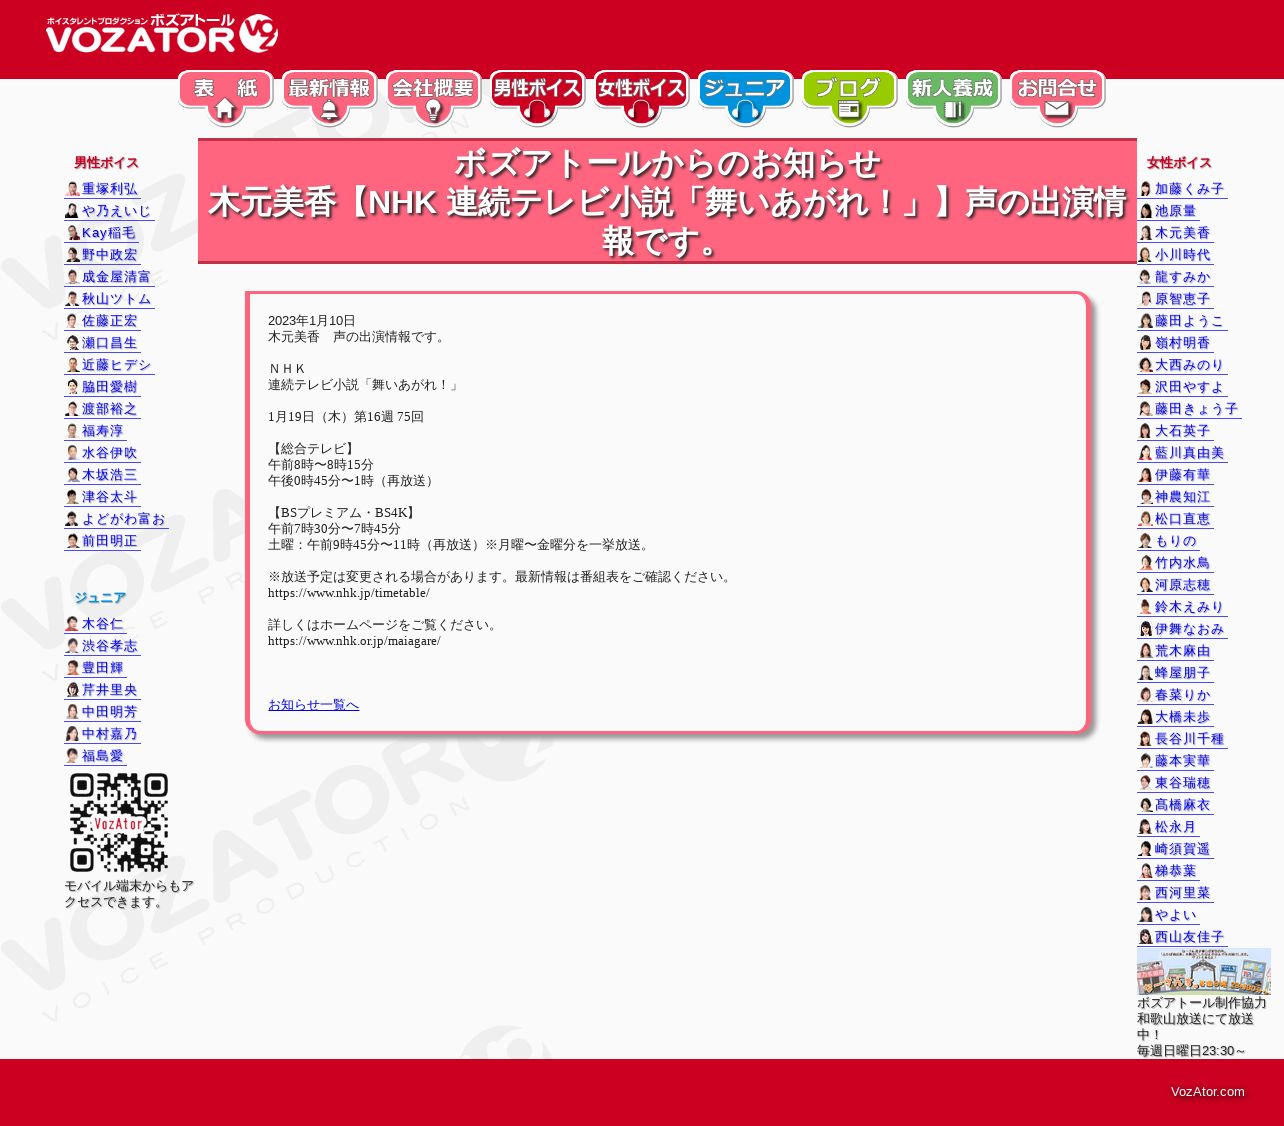Open male voice profile Kay稲毛

[101, 233]
